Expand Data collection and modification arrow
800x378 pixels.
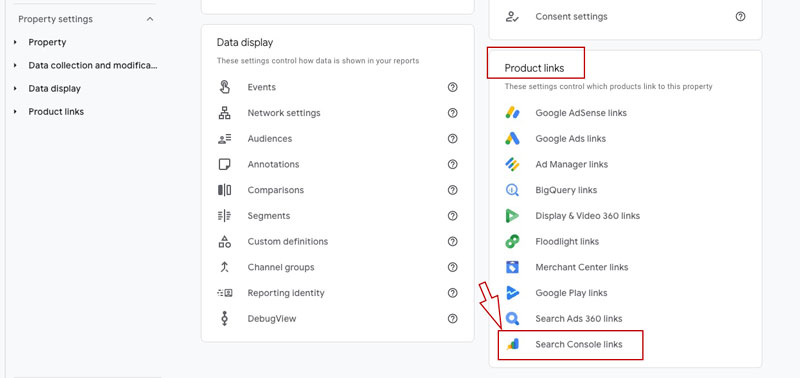coord(15,65)
